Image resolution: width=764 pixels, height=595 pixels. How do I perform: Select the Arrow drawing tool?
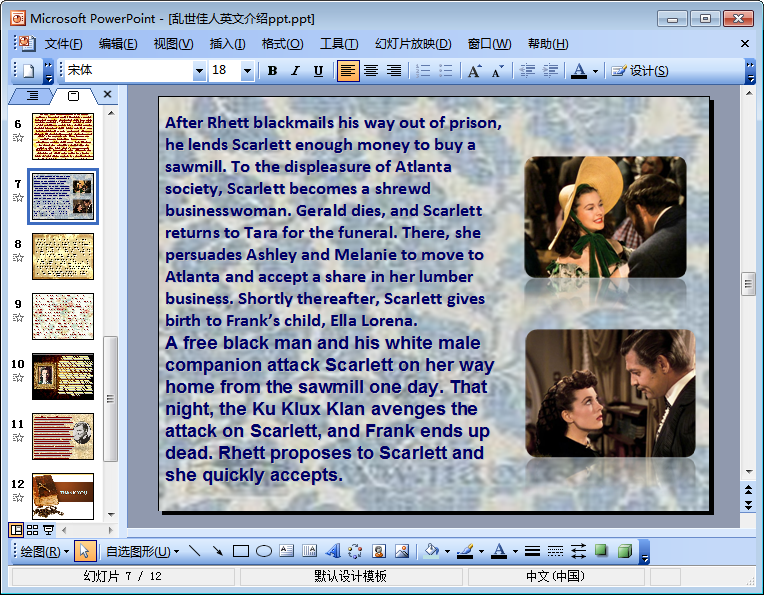(217, 551)
